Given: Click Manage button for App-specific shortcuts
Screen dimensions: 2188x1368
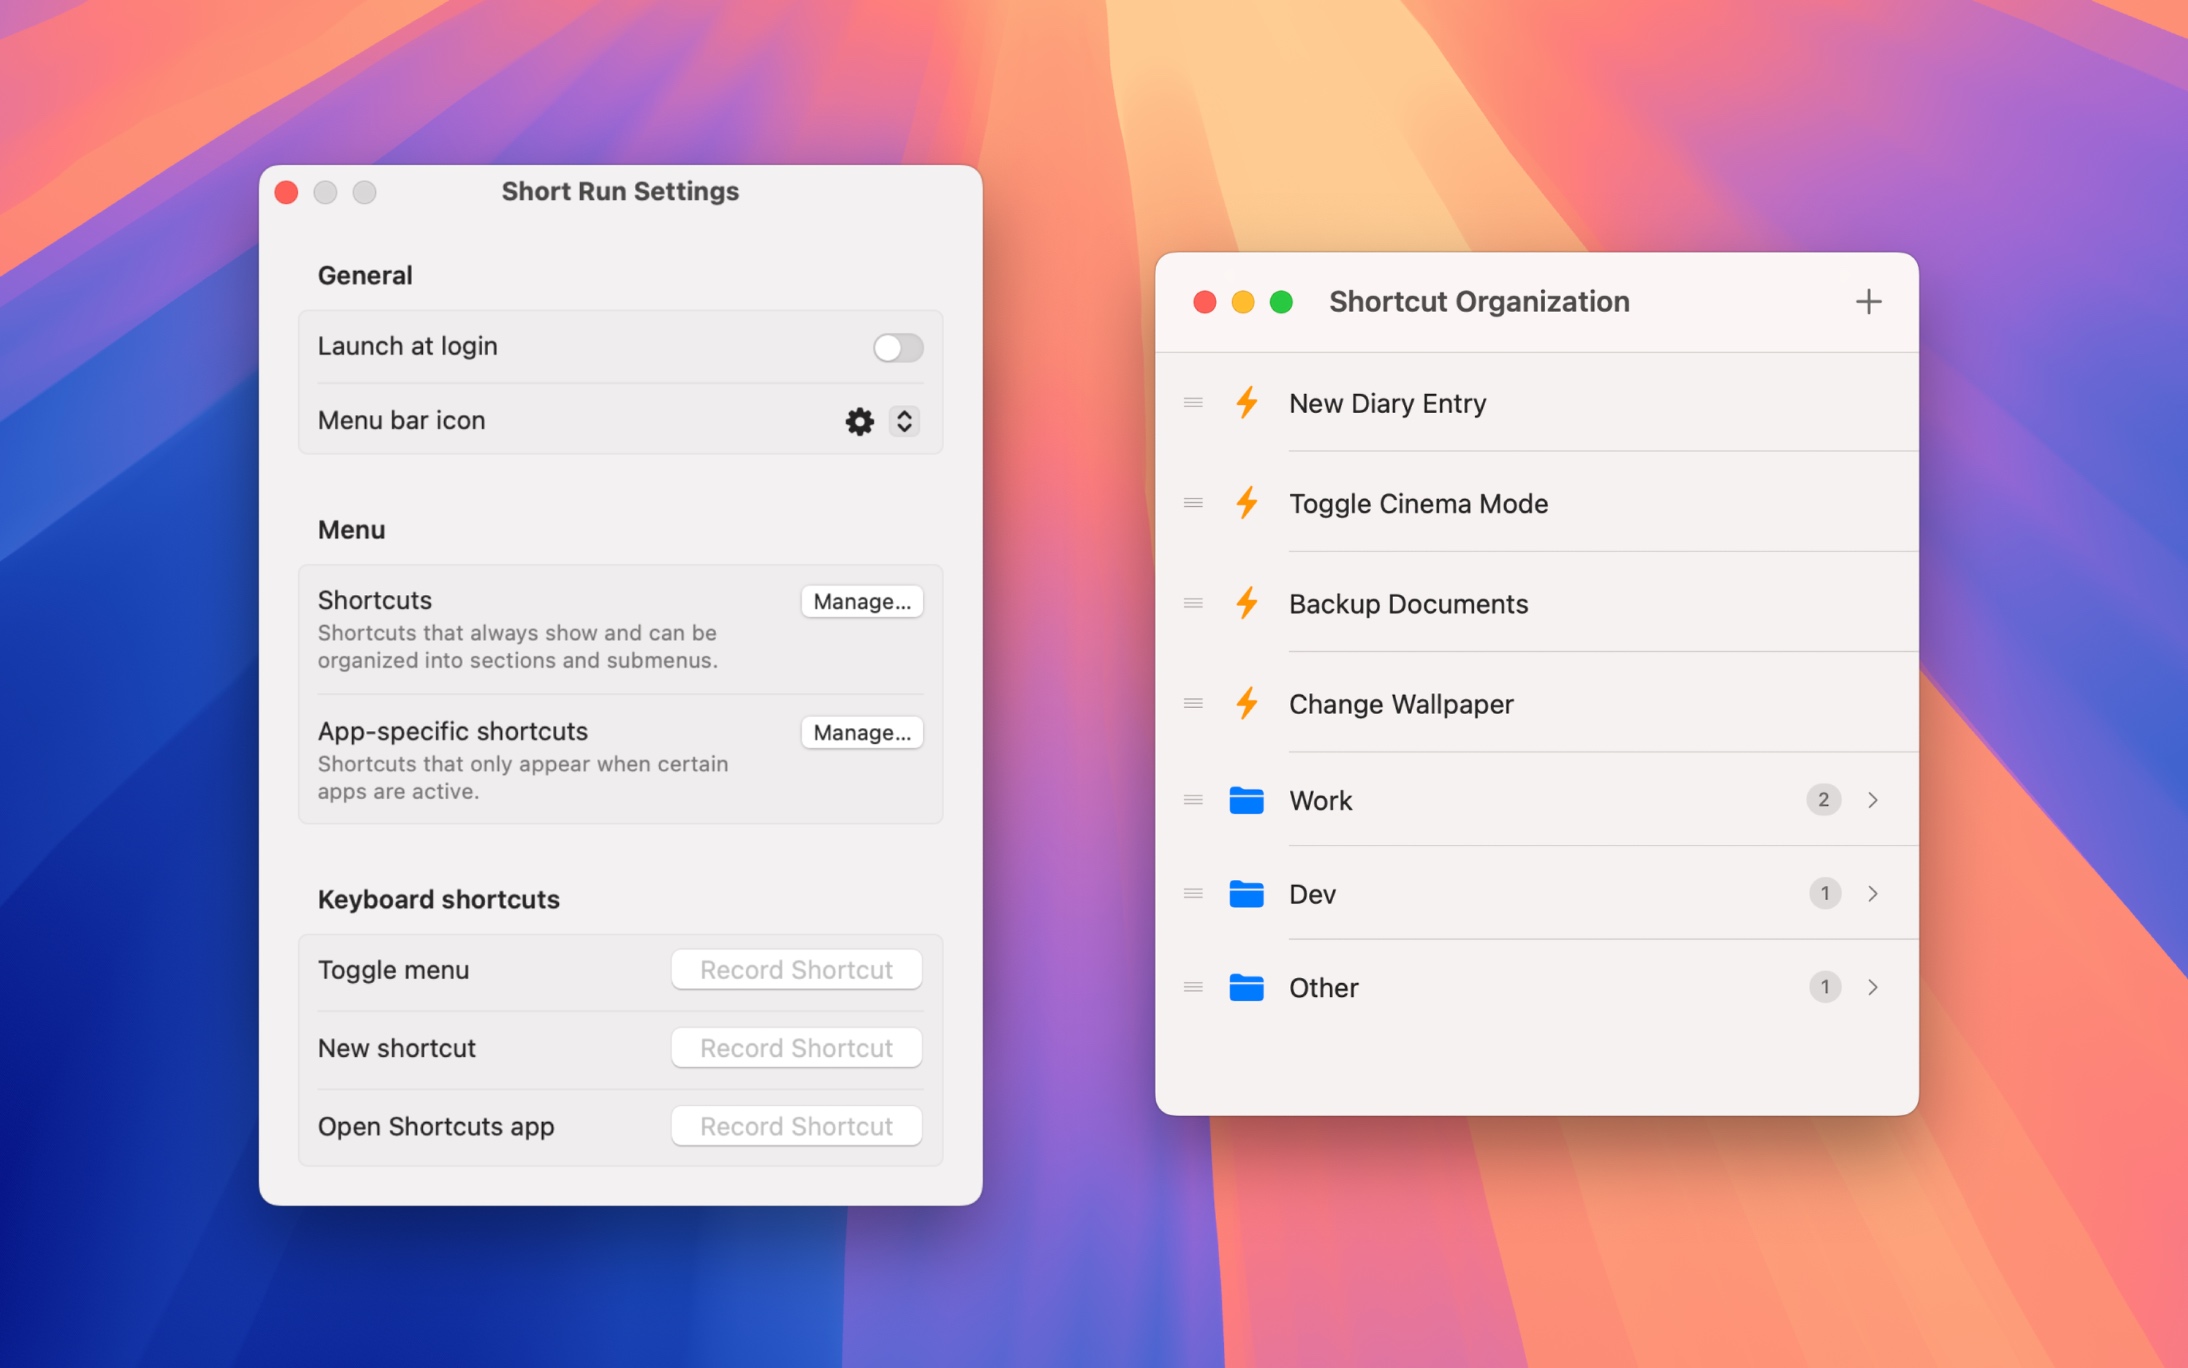Looking at the screenshot, I should pos(861,732).
